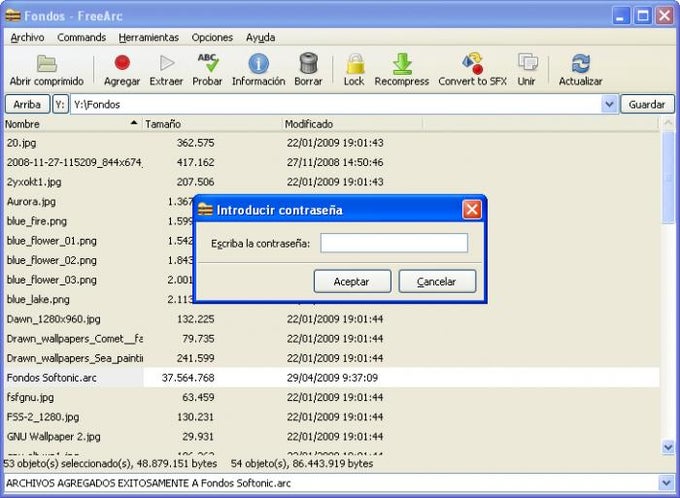Open the Commands menu

point(82,38)
